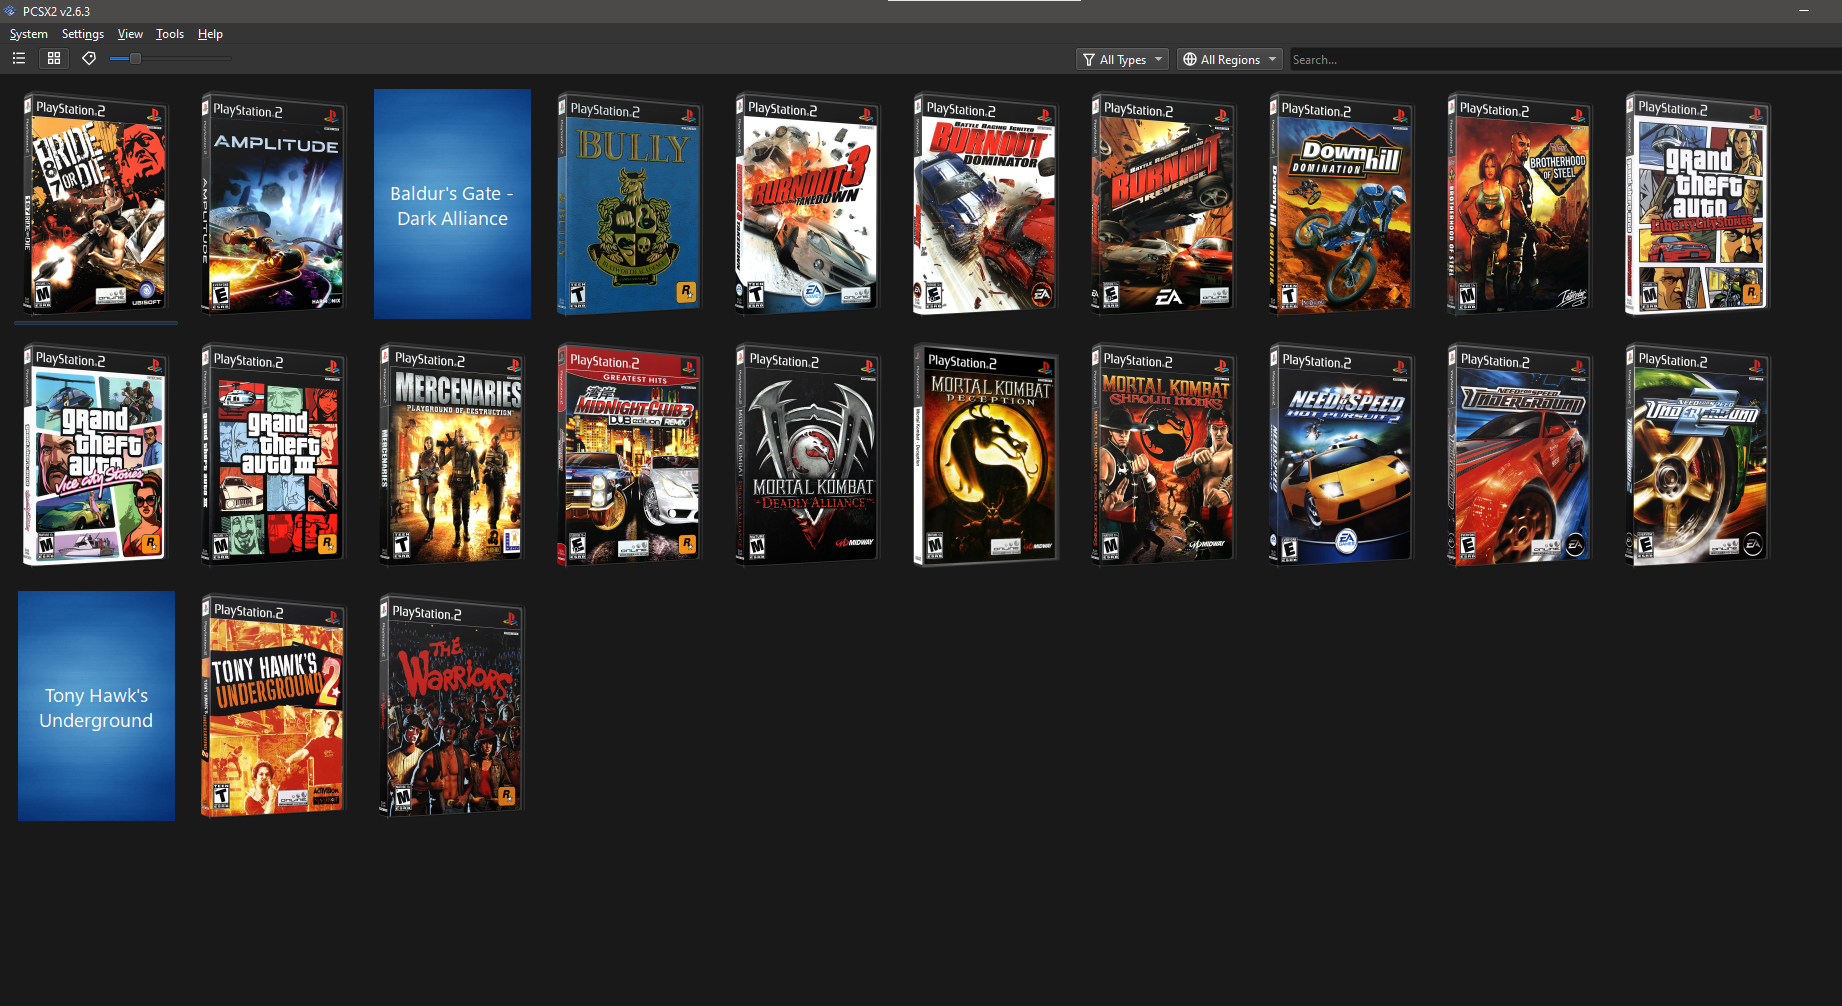The width and height of the screenshot is (1842, 1006).
Task: Select Mortal Kombat Shaolin Monks cover
Action: 1164,455
